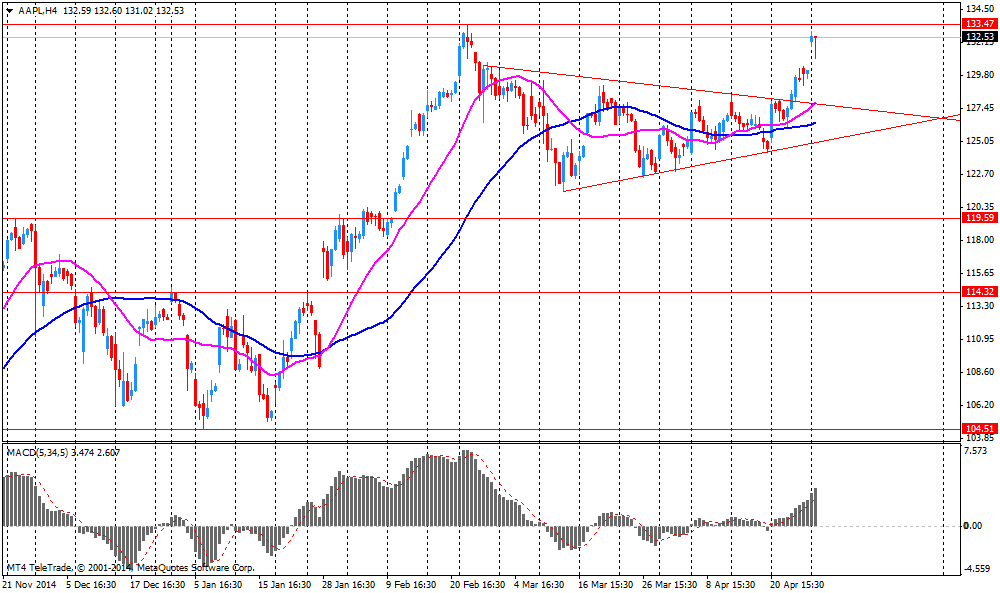Image resolution: width=1000 pixels, height=593 pixels.
Task: Select the 104.51 red price level tag
Action: pyautogui.click(x=980, y=429)
